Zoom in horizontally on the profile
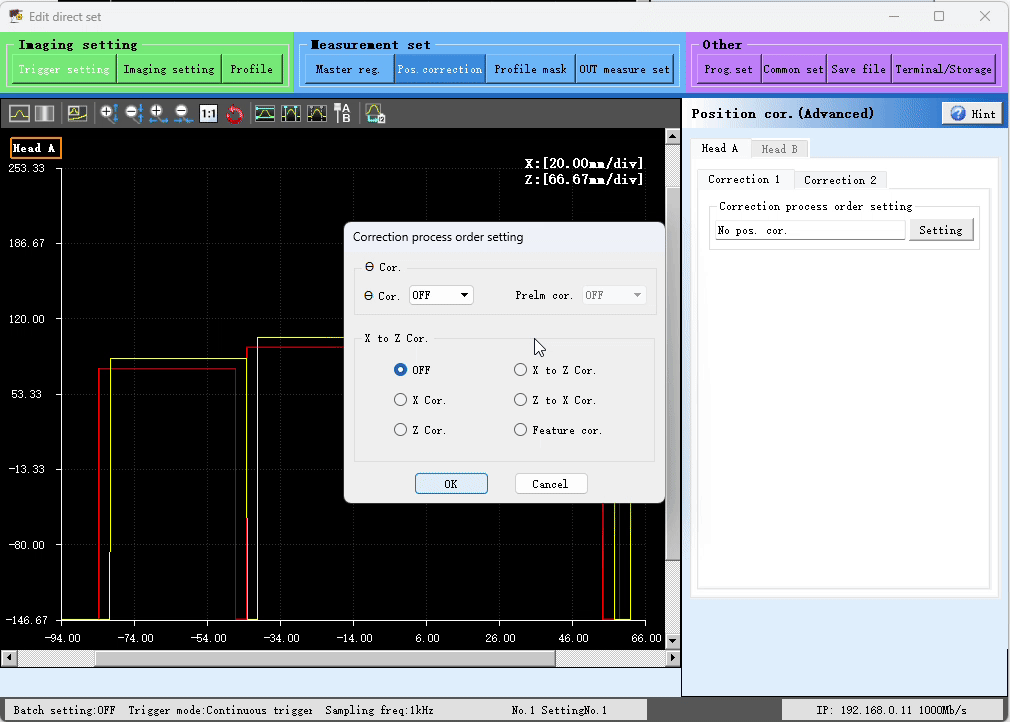This screenshot has height=722, width=1010. coord(158,114)
